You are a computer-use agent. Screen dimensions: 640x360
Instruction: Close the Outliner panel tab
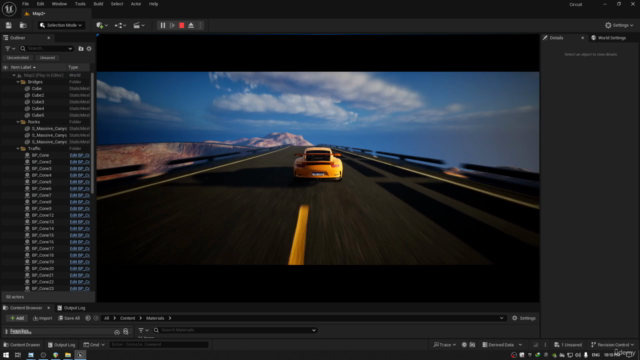(x=49, y=38)
